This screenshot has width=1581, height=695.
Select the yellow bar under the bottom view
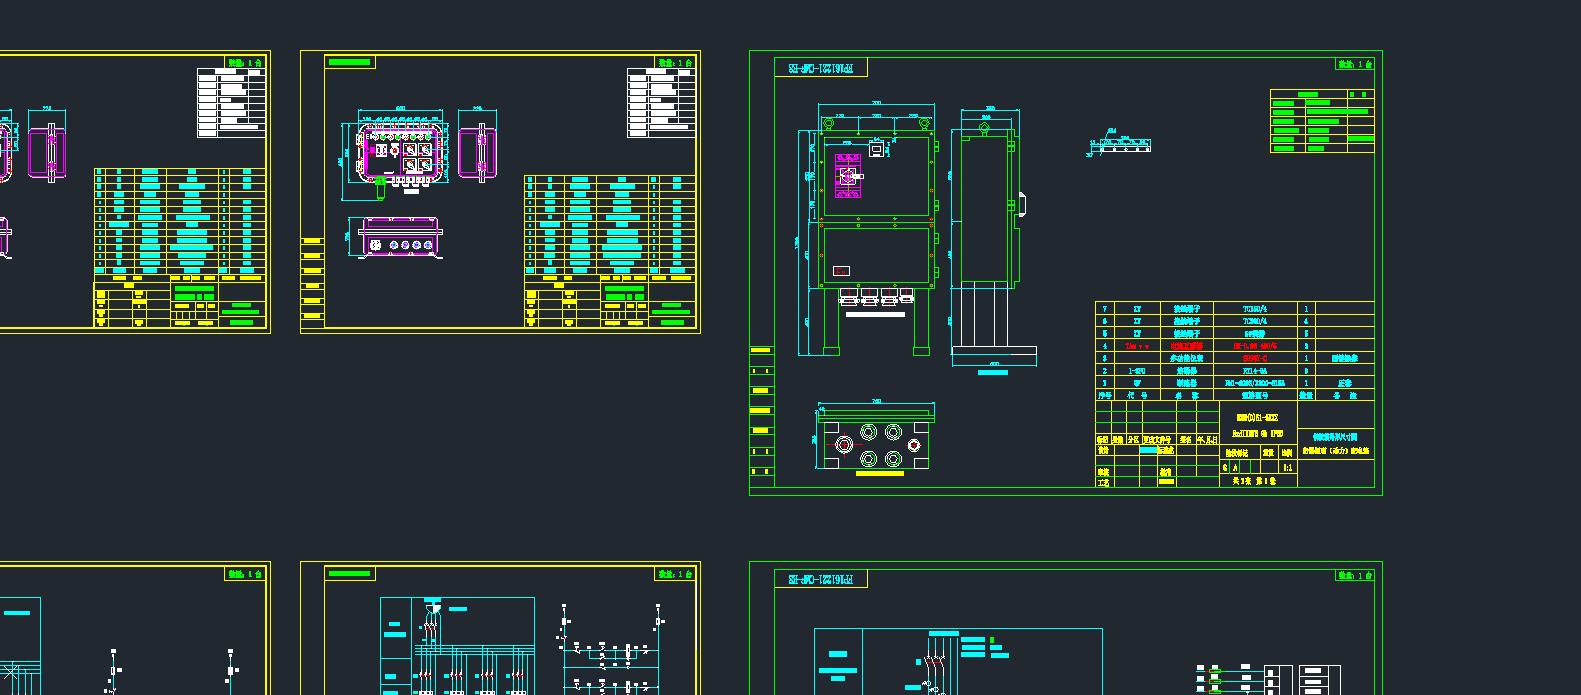tap(880, 474)
